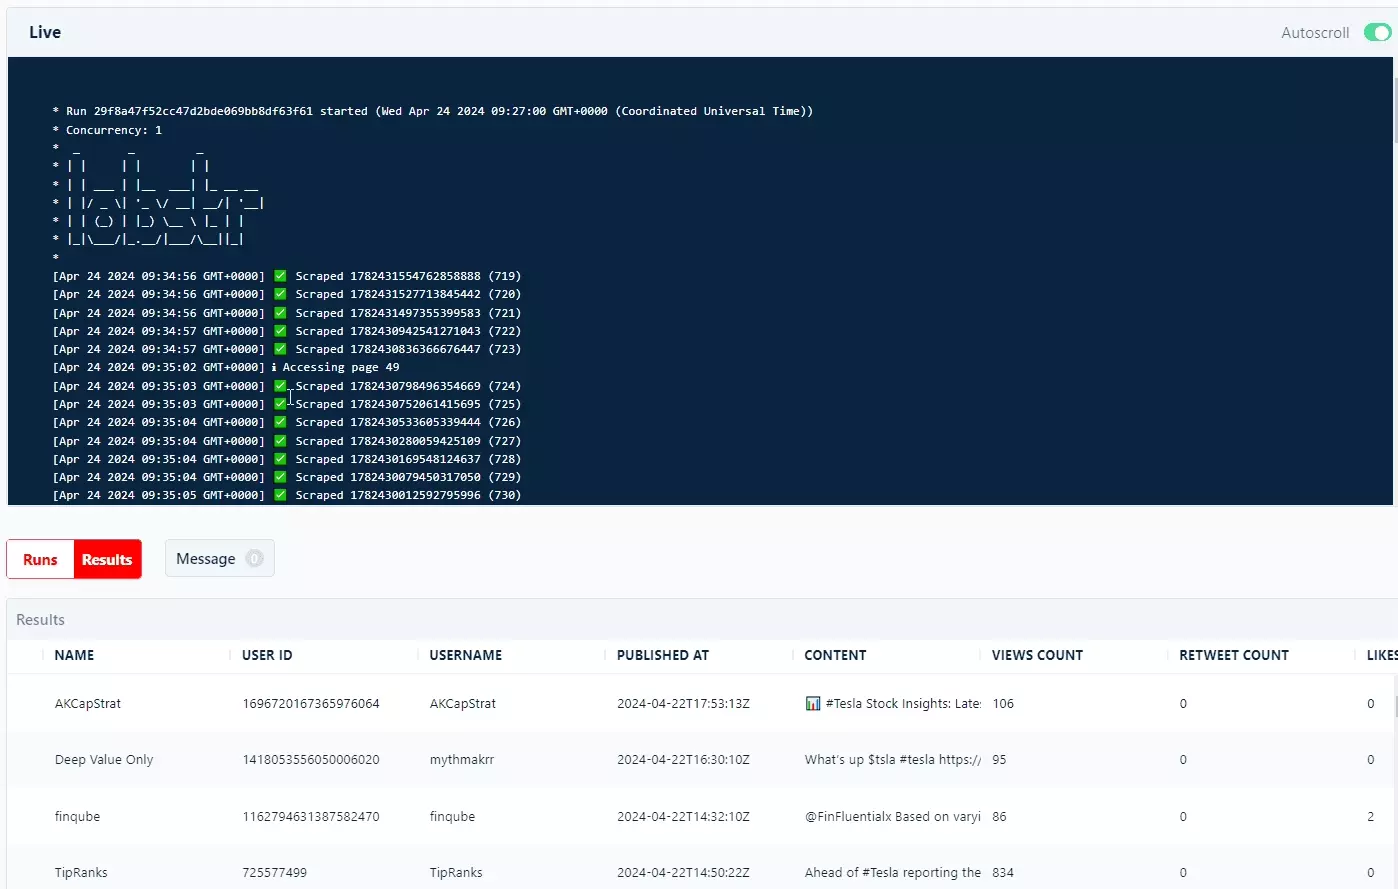Click green checkmark on Scraped (723) line
Screen dimensions: 1398x889
tap(280, 349)
